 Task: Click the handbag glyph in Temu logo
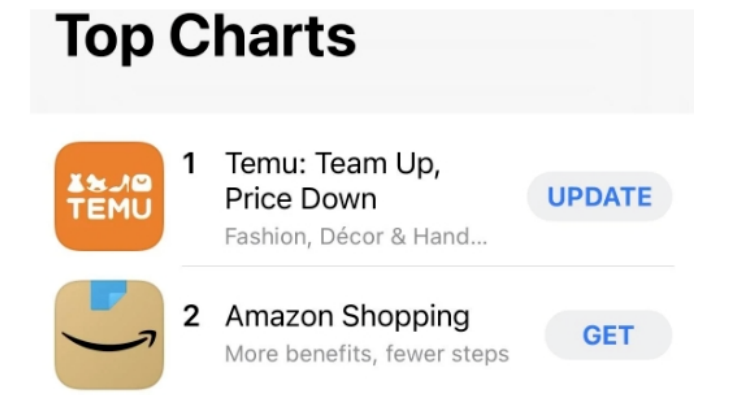click(x=142, y=183)
